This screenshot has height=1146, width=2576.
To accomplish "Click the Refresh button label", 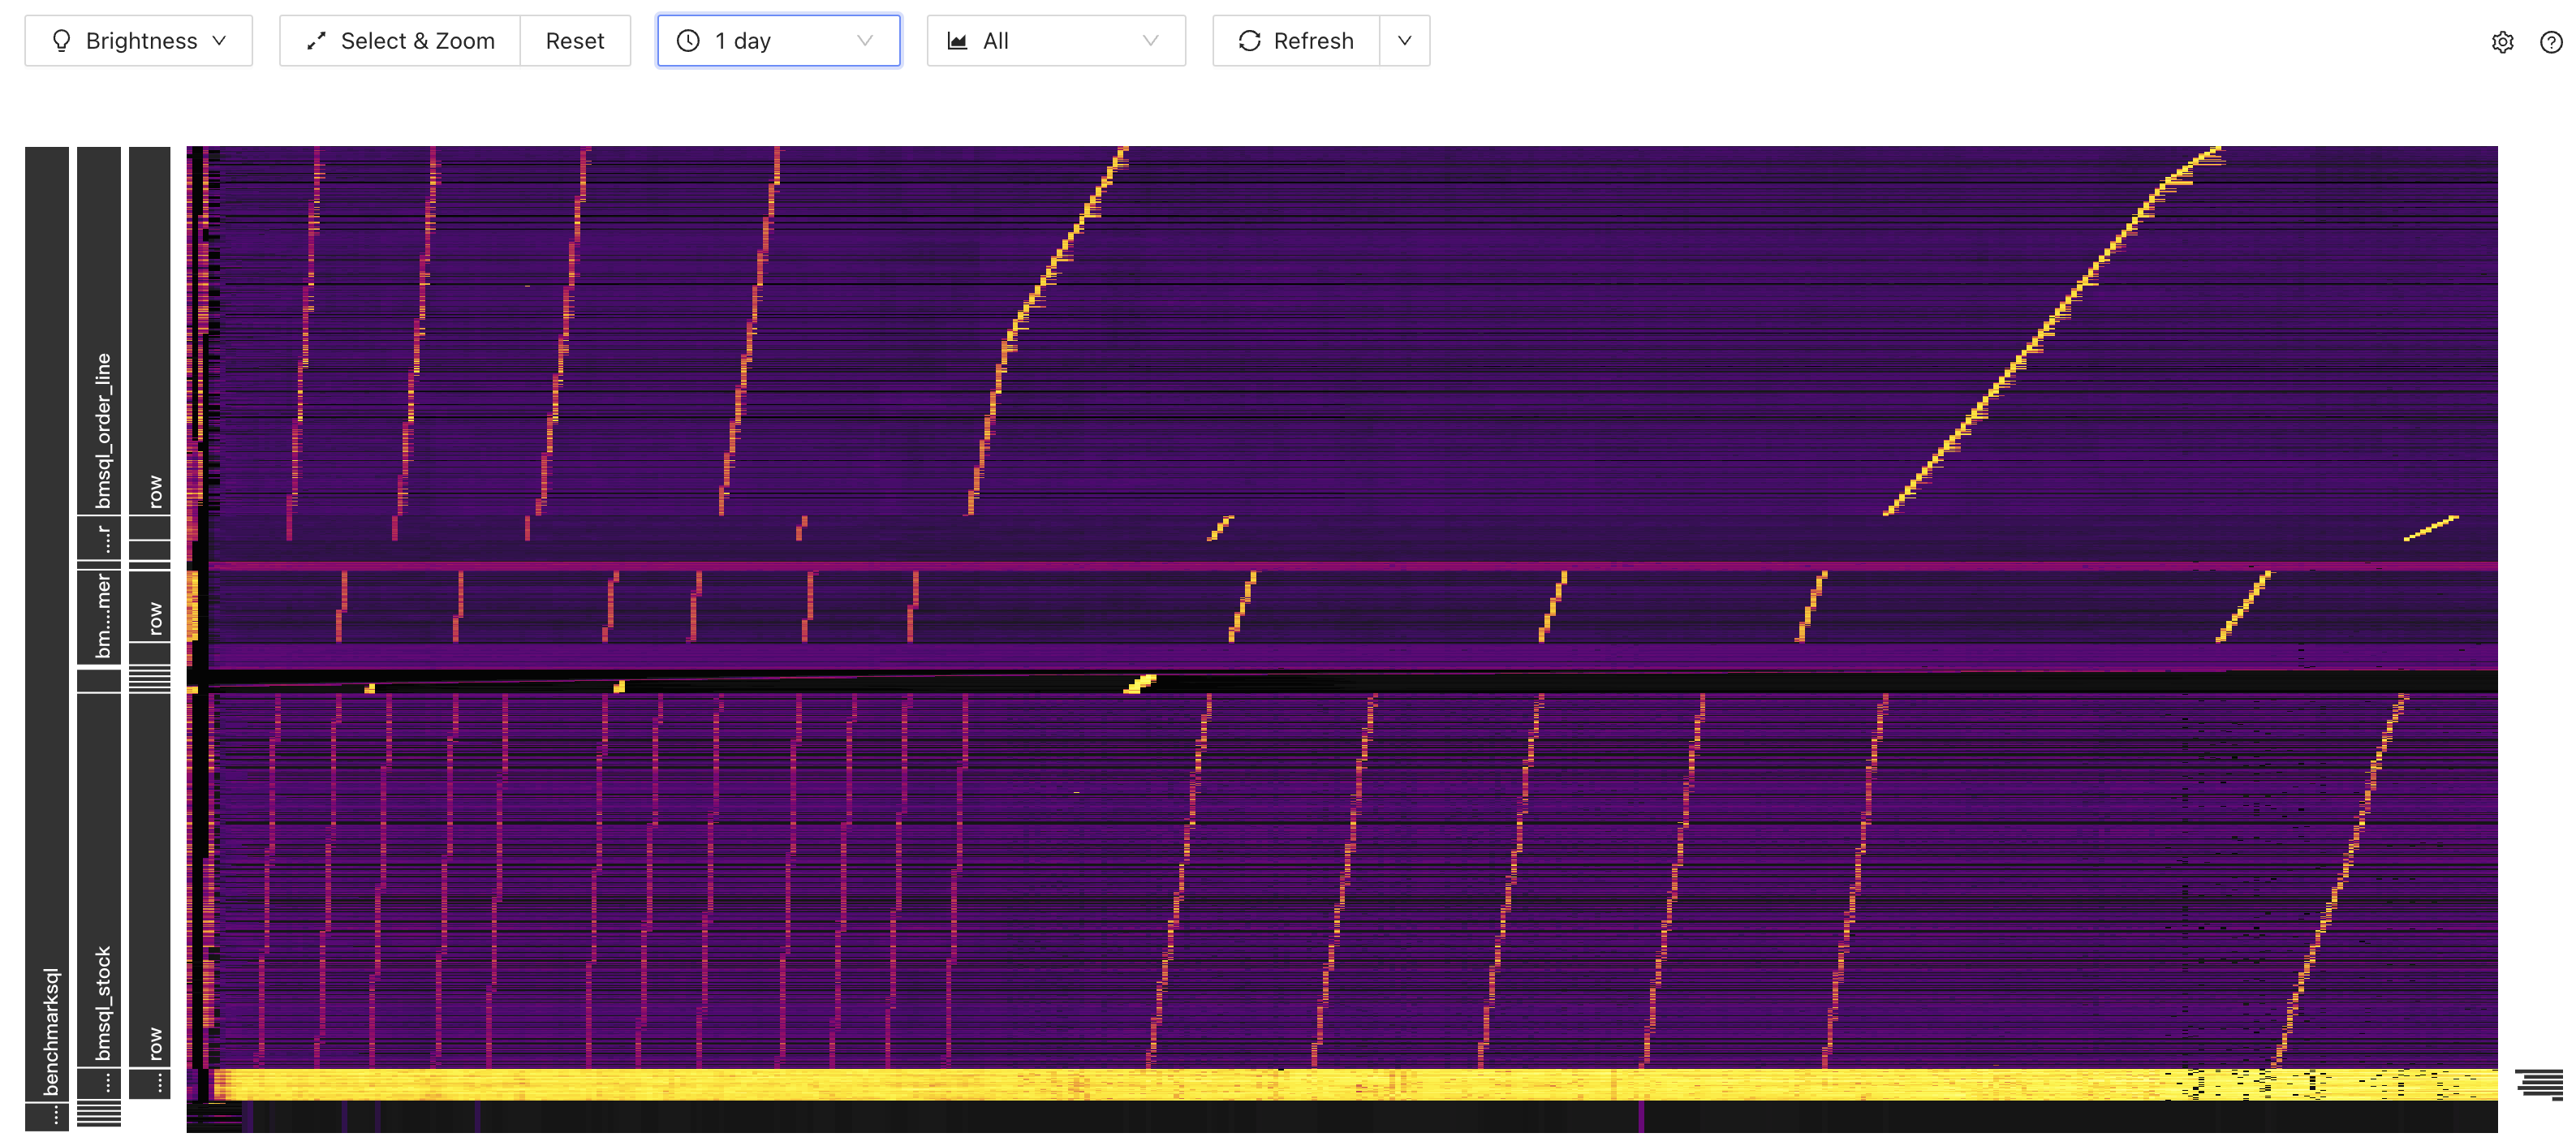I will [x=1312, y=41].
